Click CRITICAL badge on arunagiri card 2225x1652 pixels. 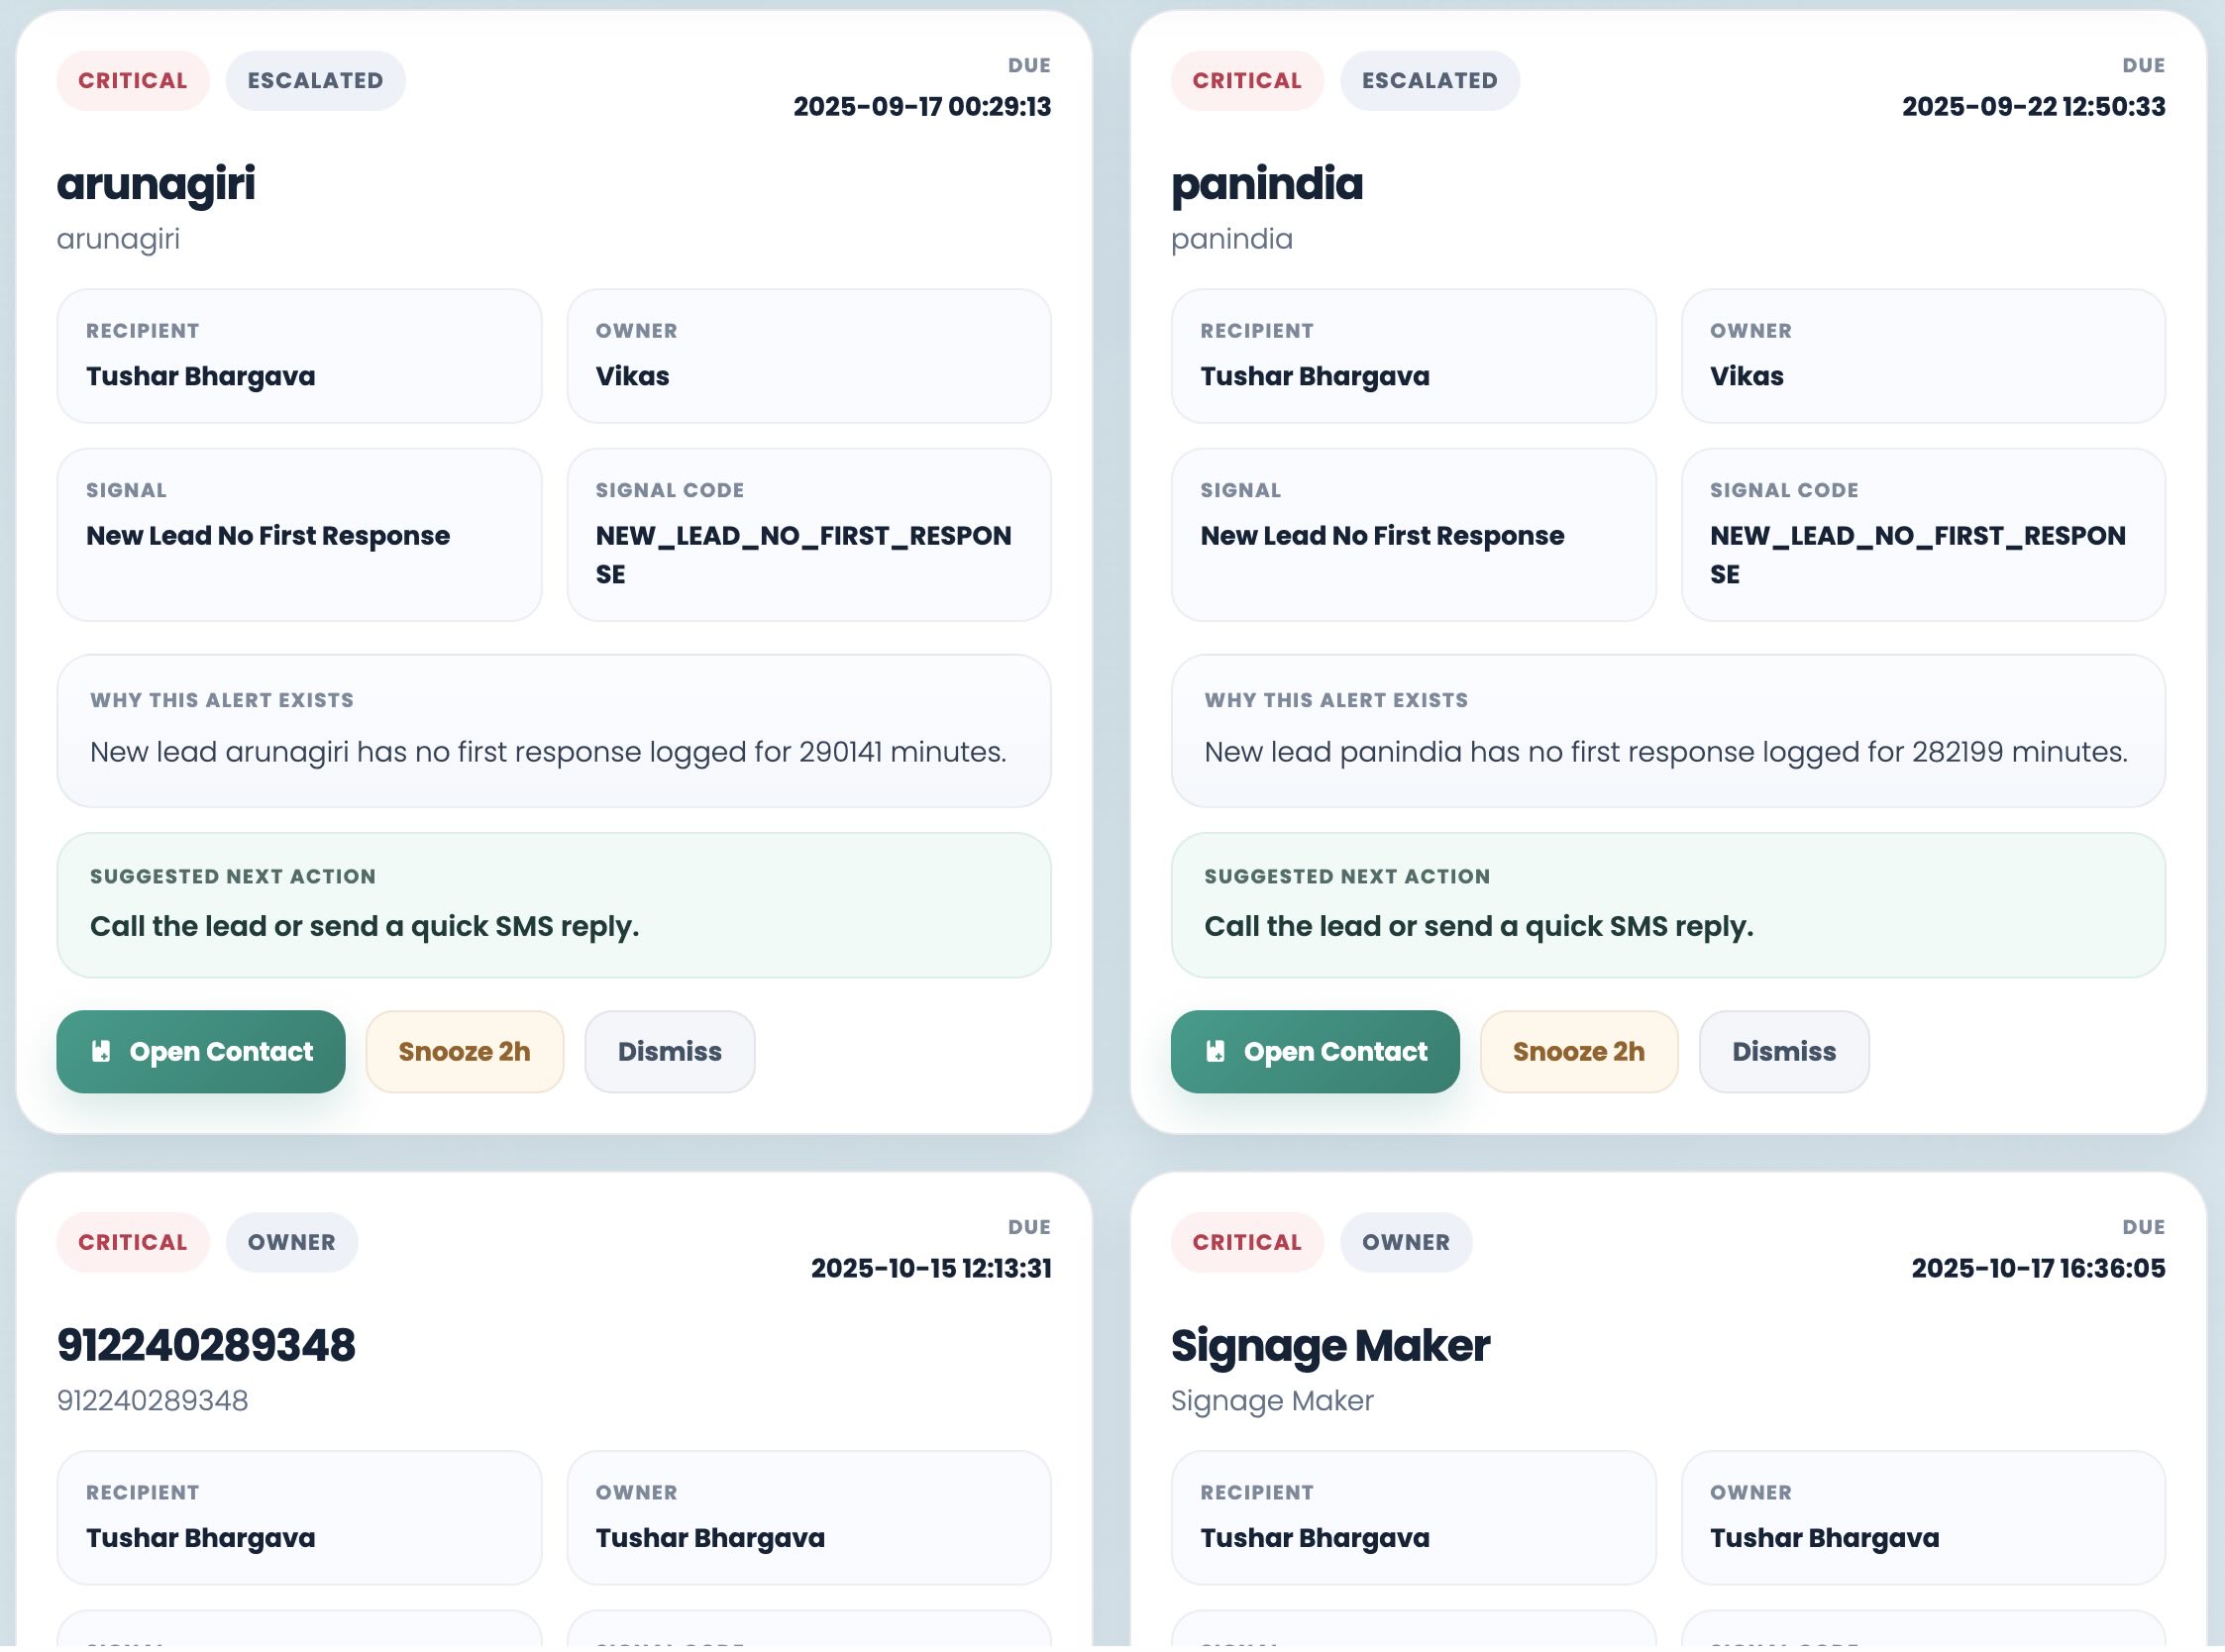(133, 81)
